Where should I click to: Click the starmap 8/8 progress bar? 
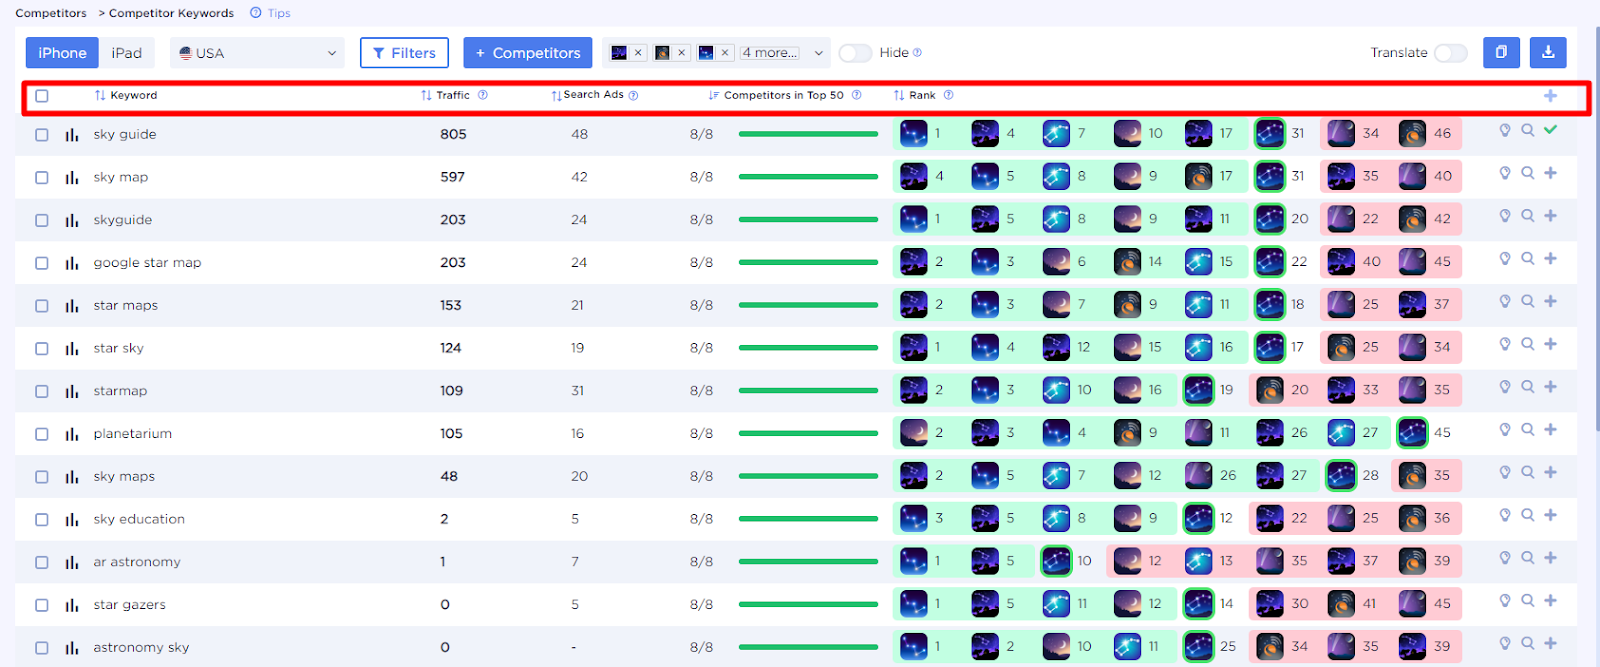point(808,391)
